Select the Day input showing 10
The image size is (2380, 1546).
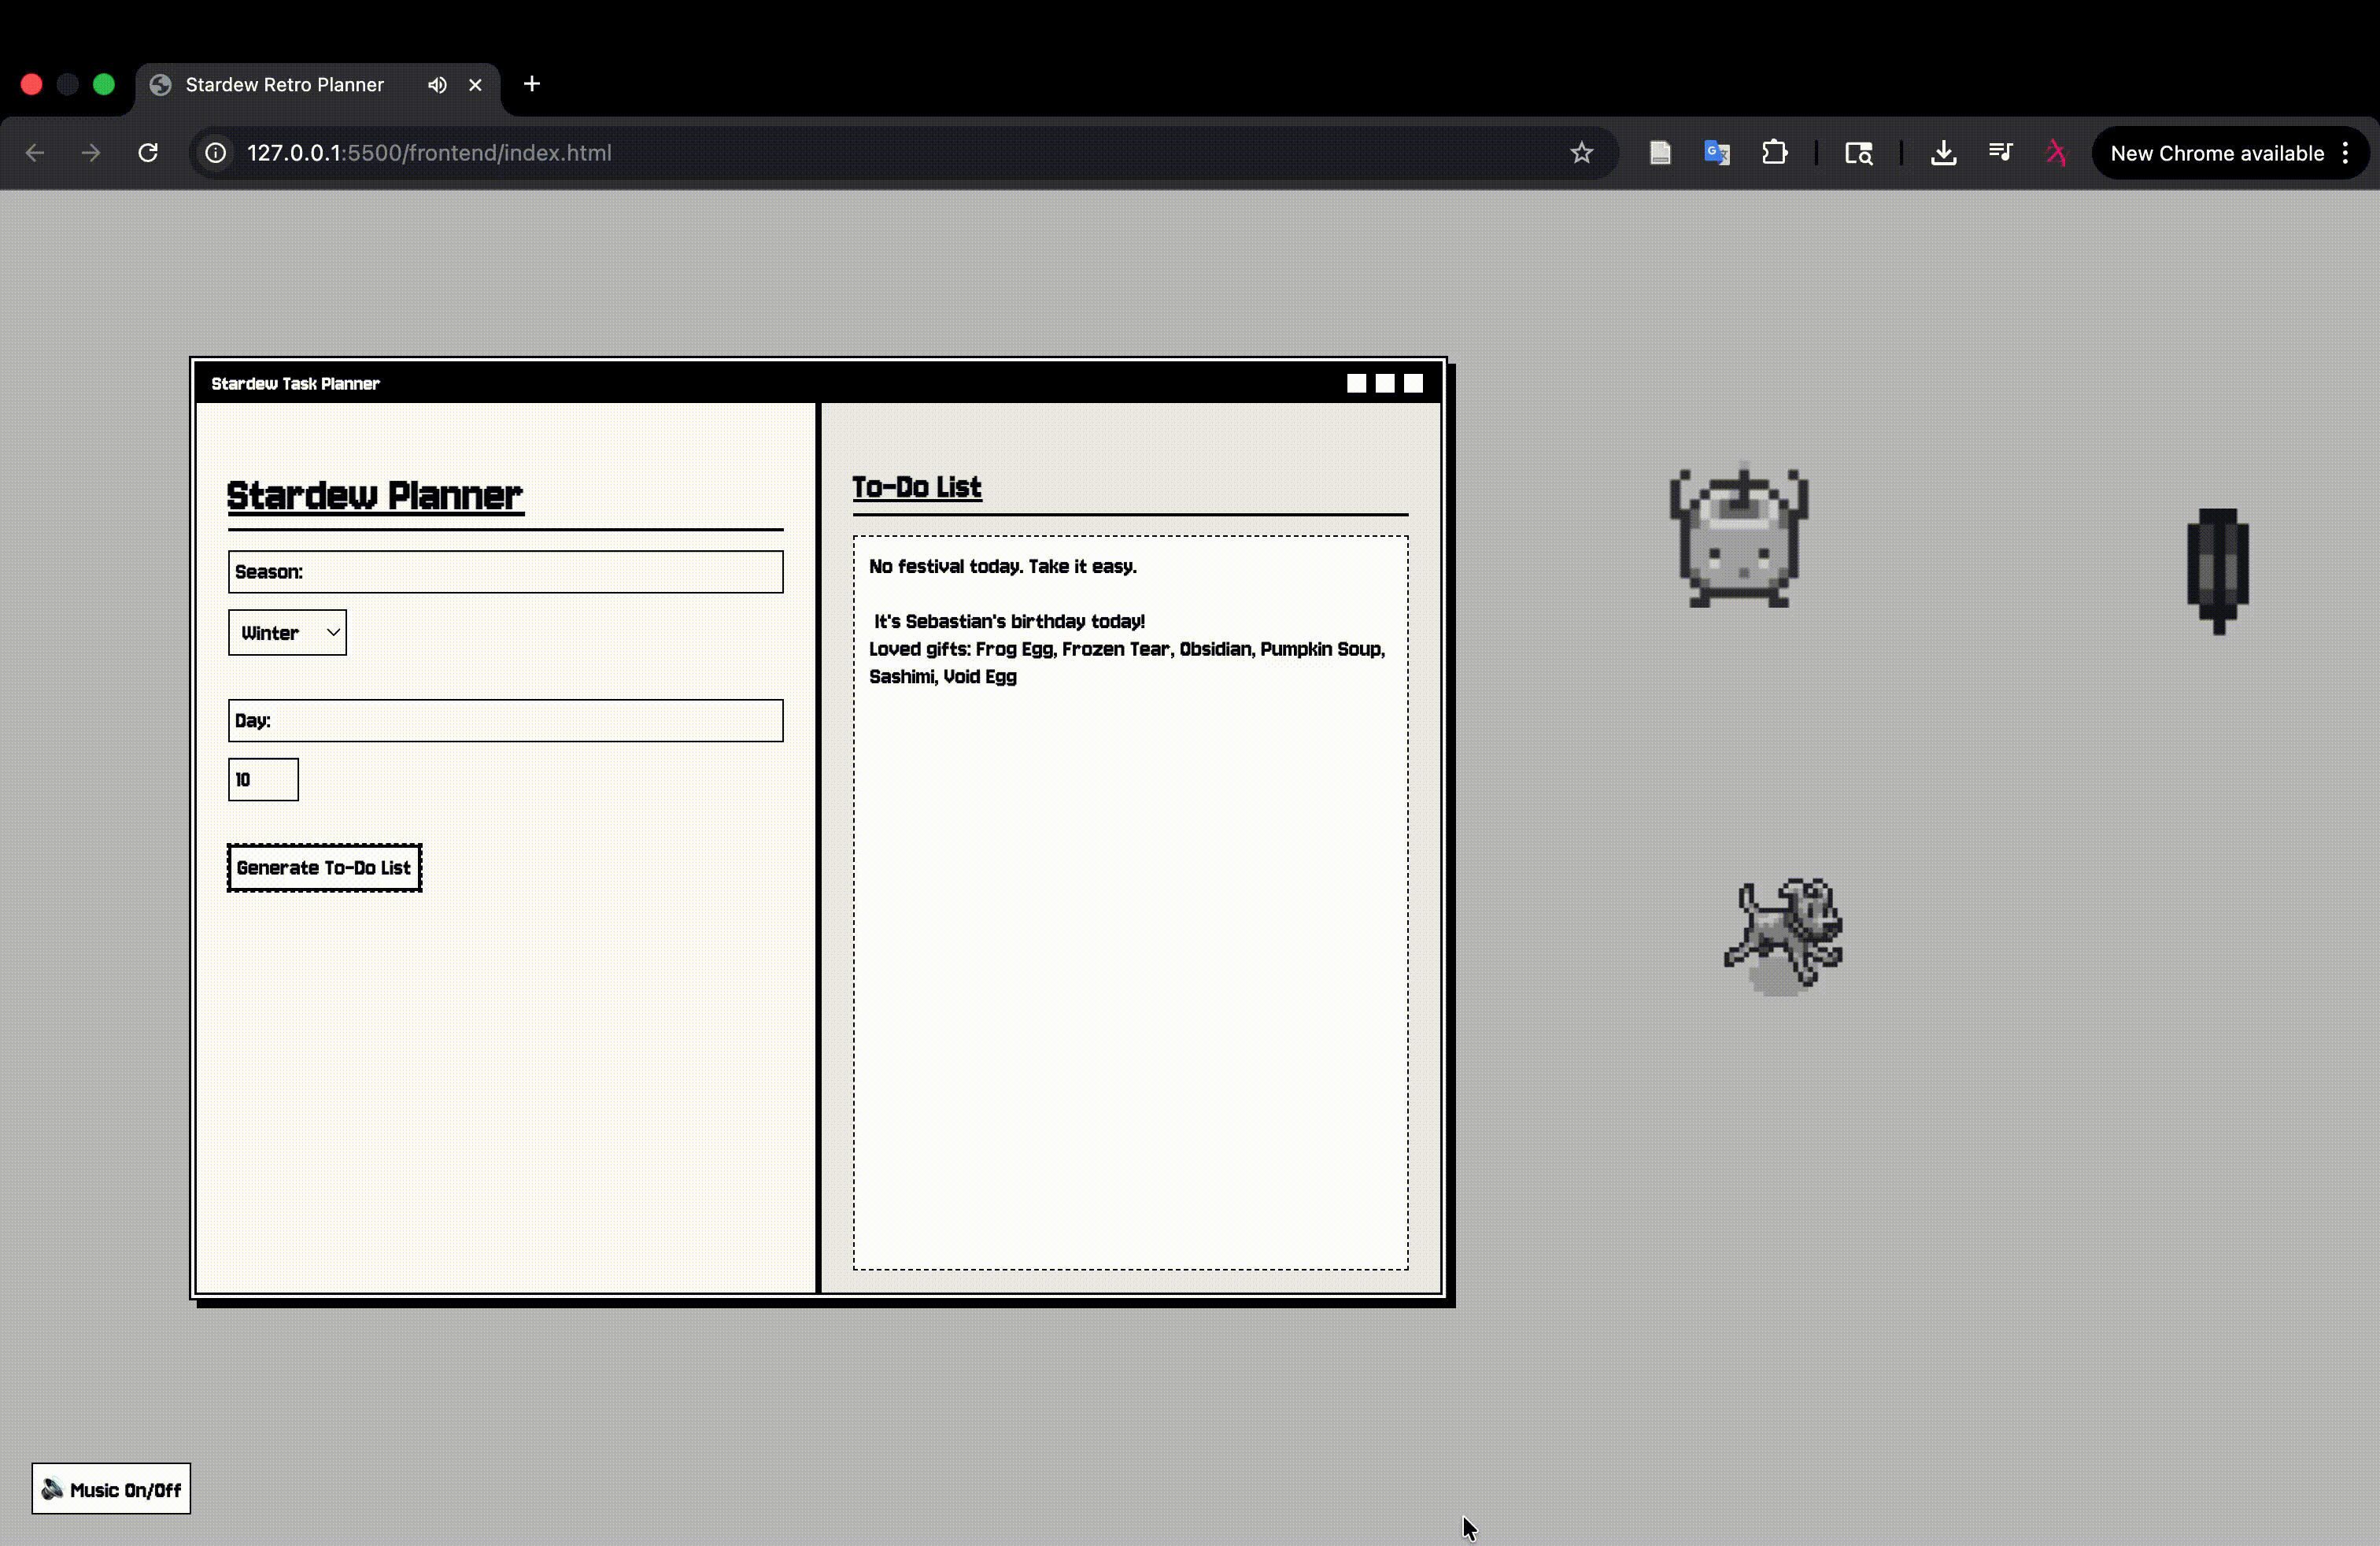tap(262, 779)
